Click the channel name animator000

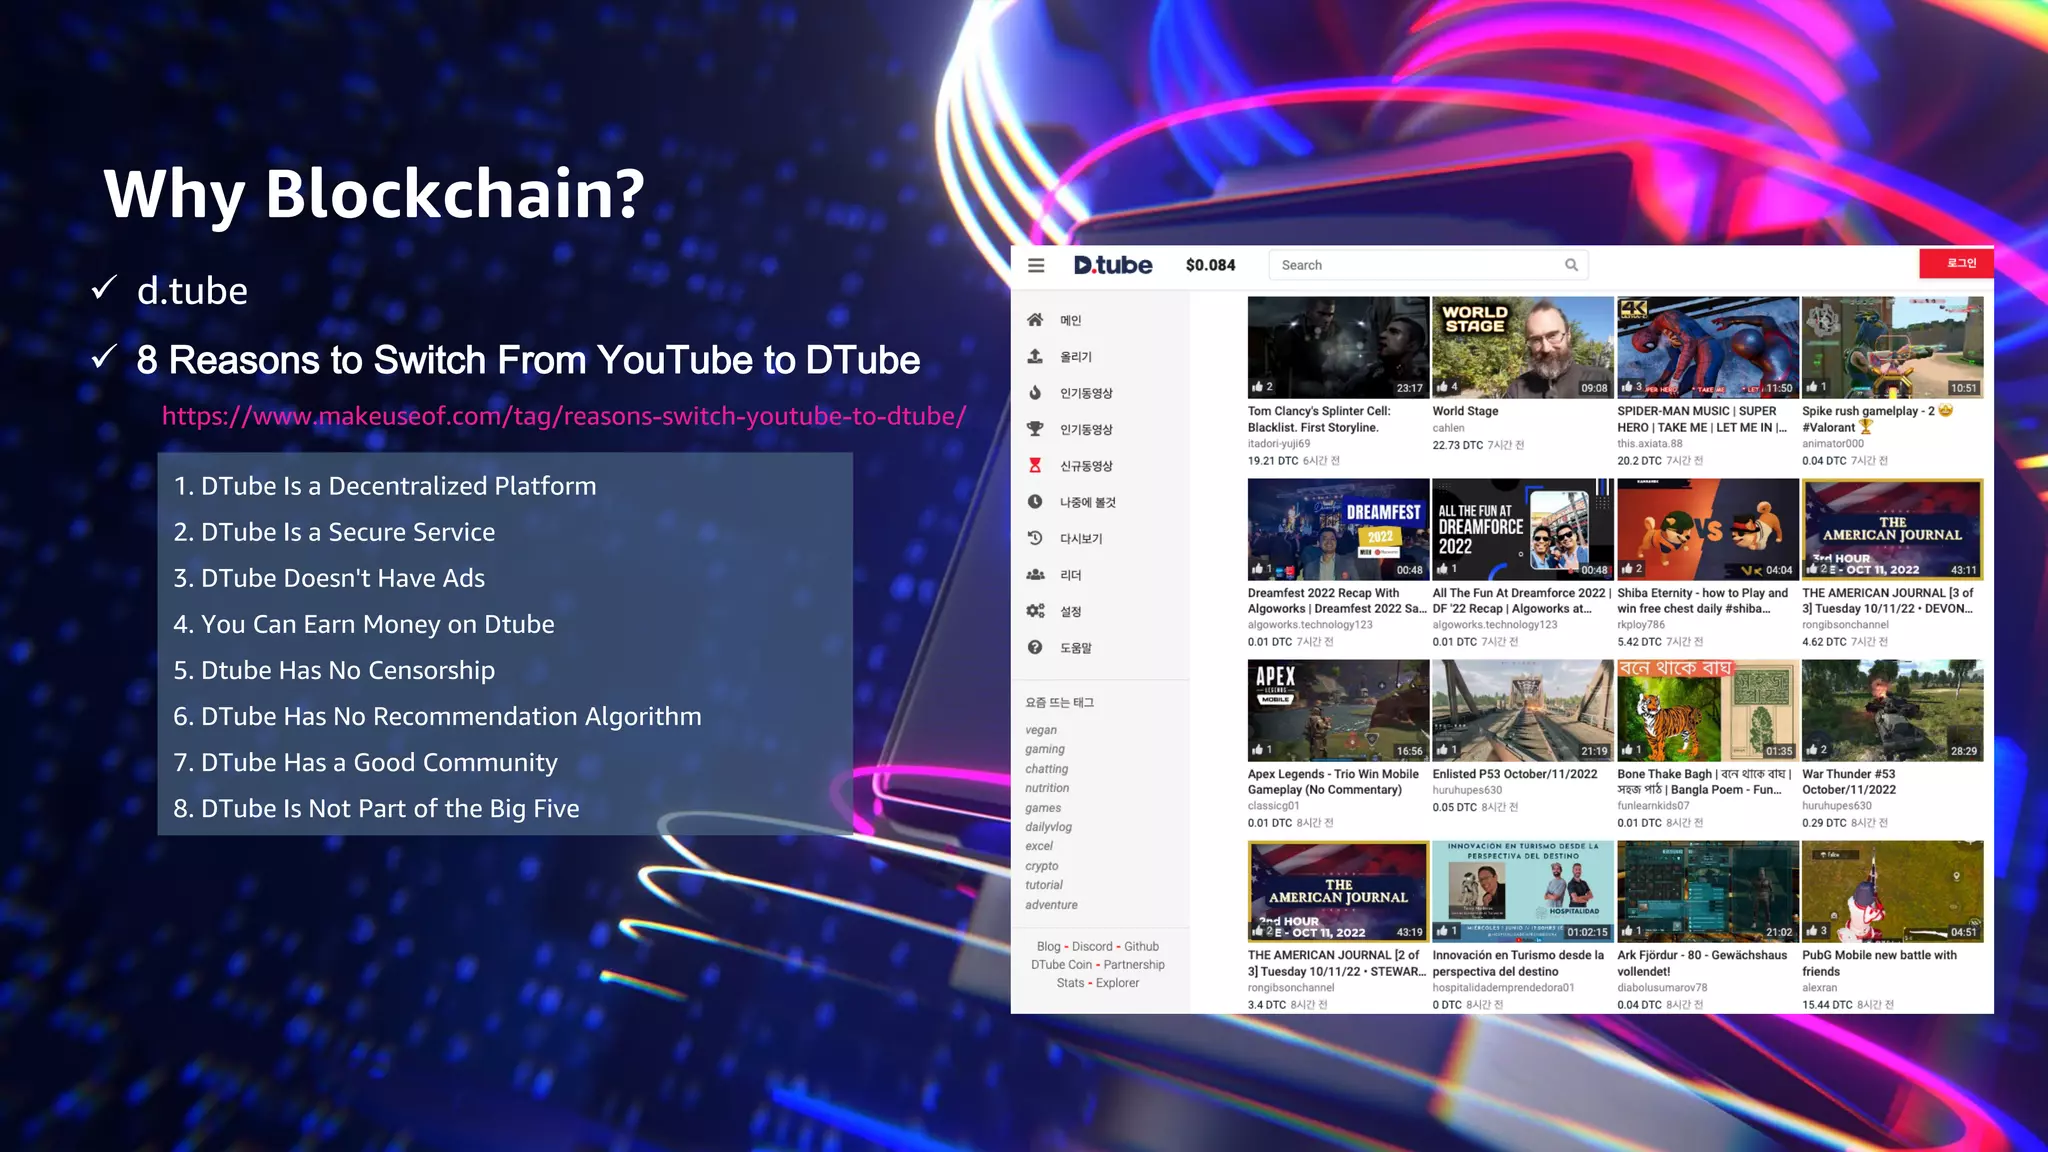(1833, 444)
